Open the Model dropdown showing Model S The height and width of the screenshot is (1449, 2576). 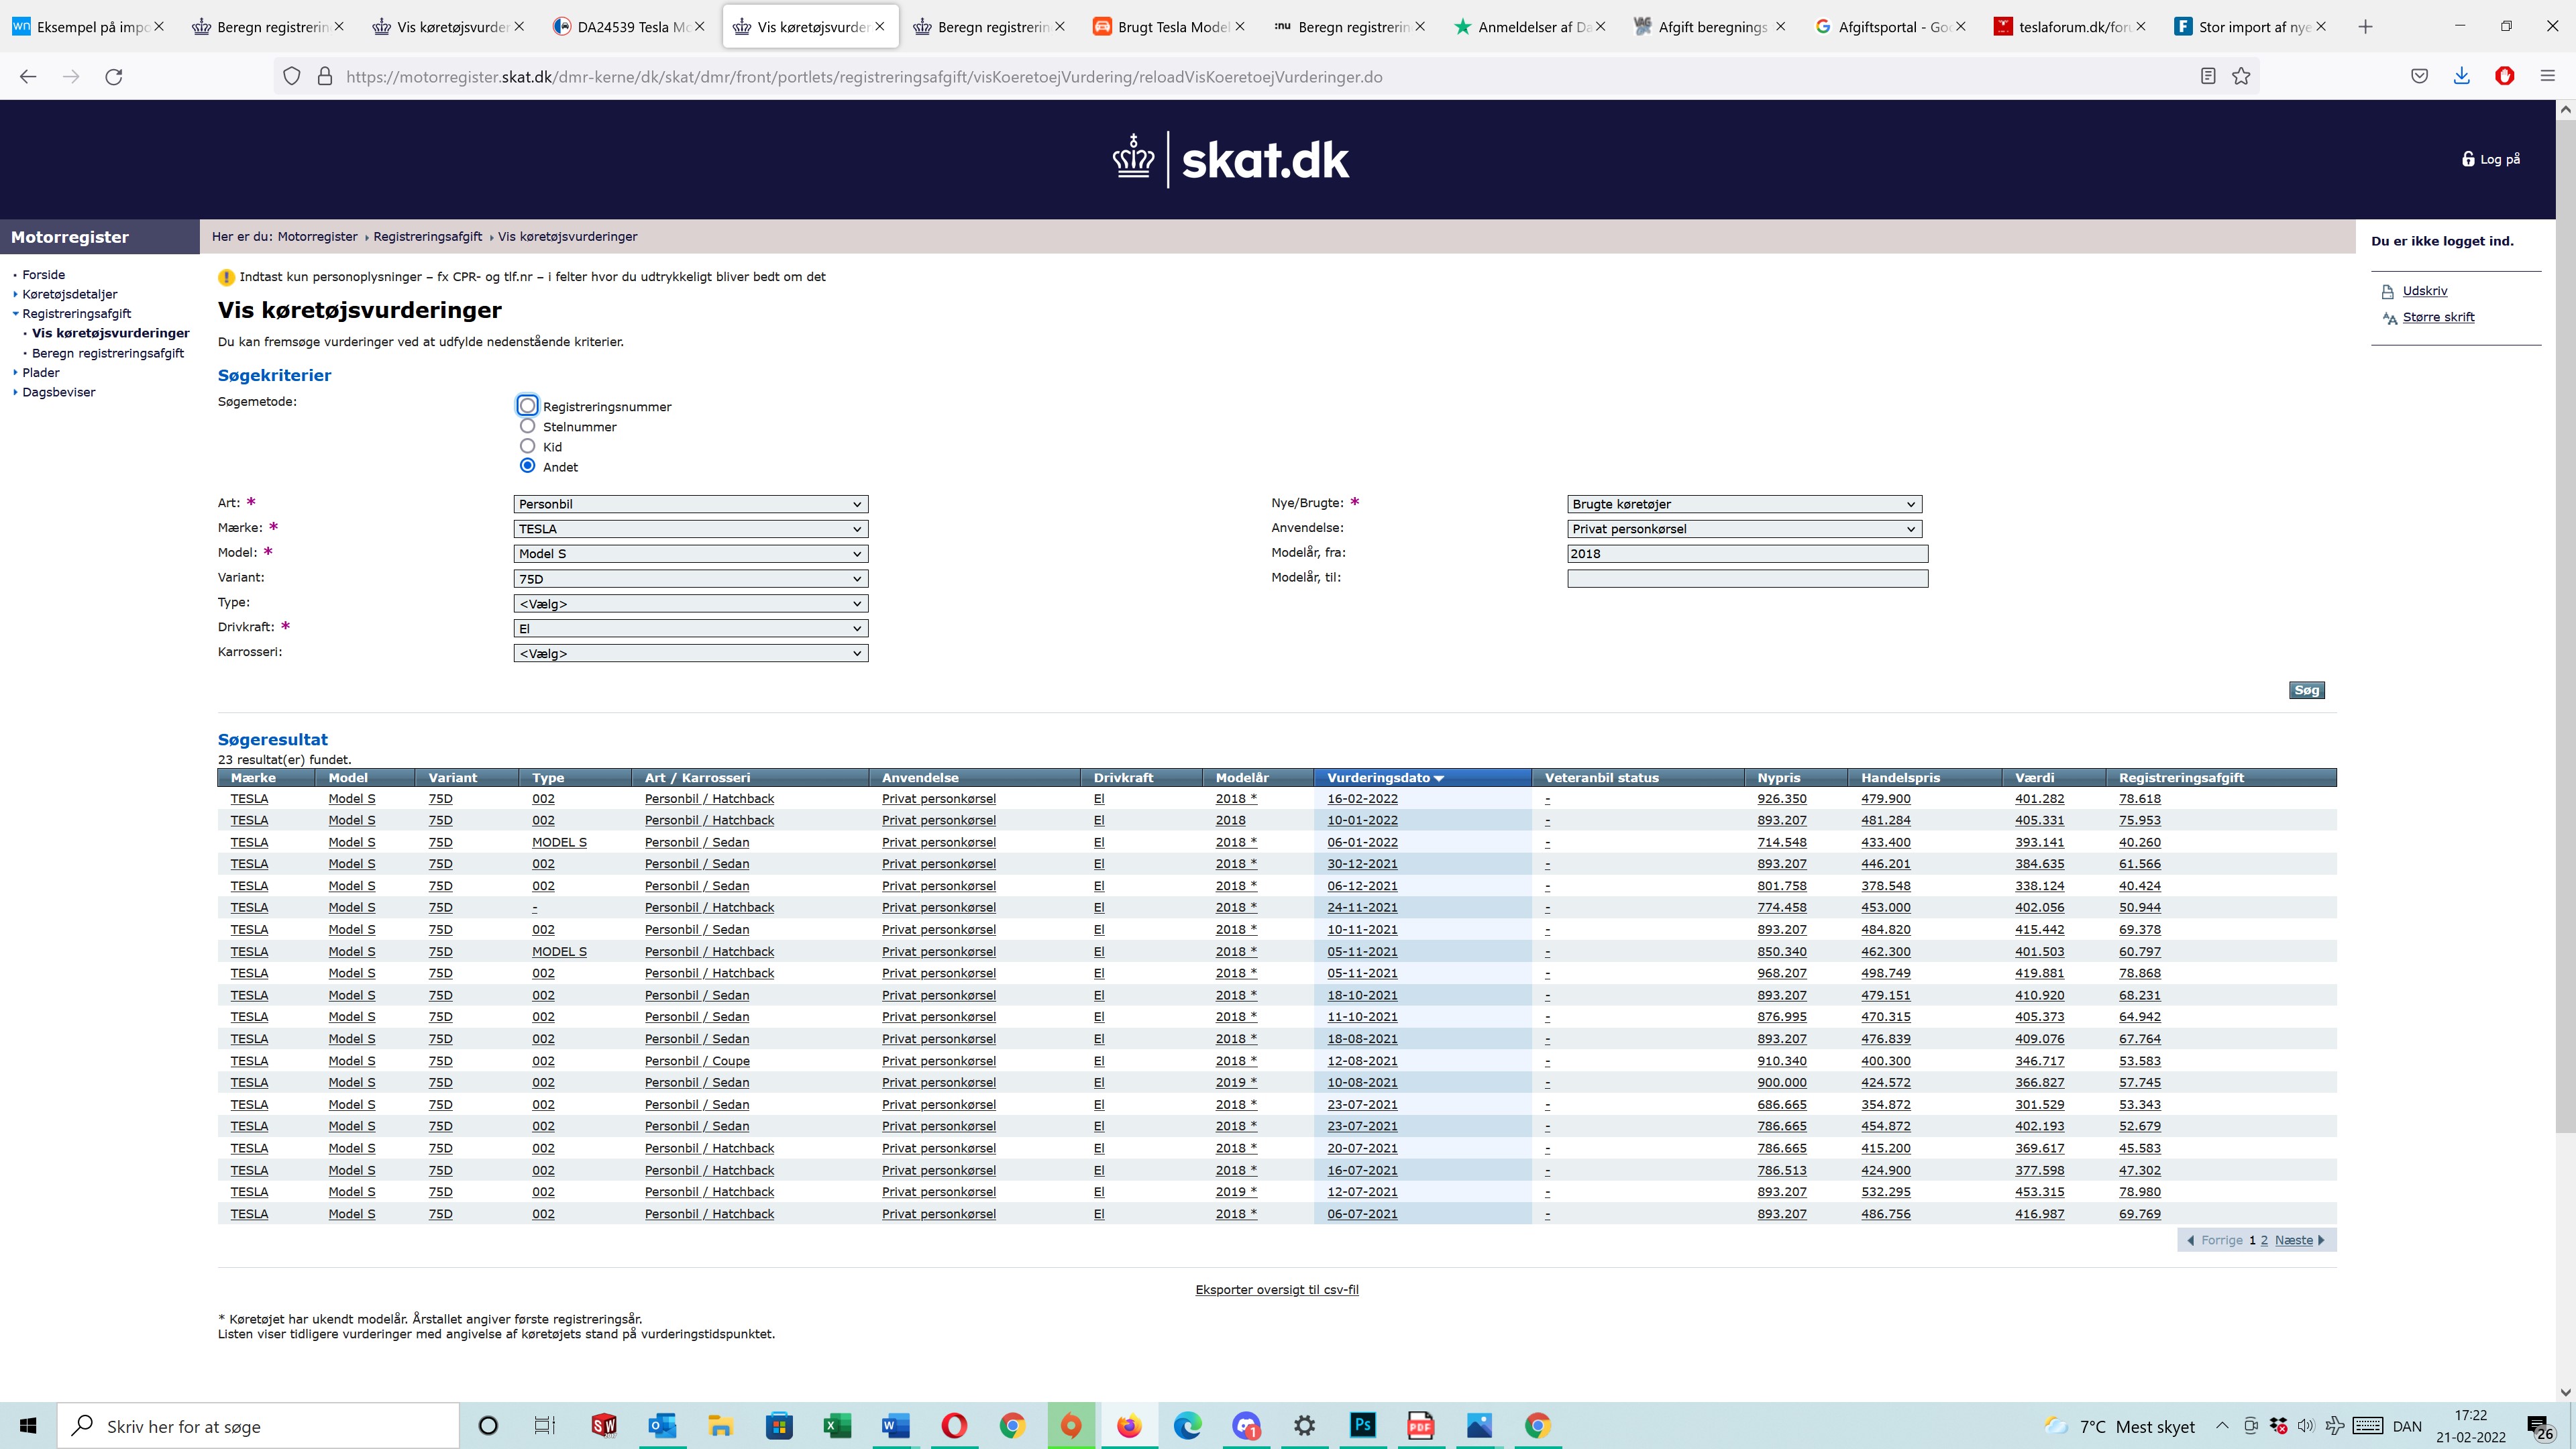691,554
